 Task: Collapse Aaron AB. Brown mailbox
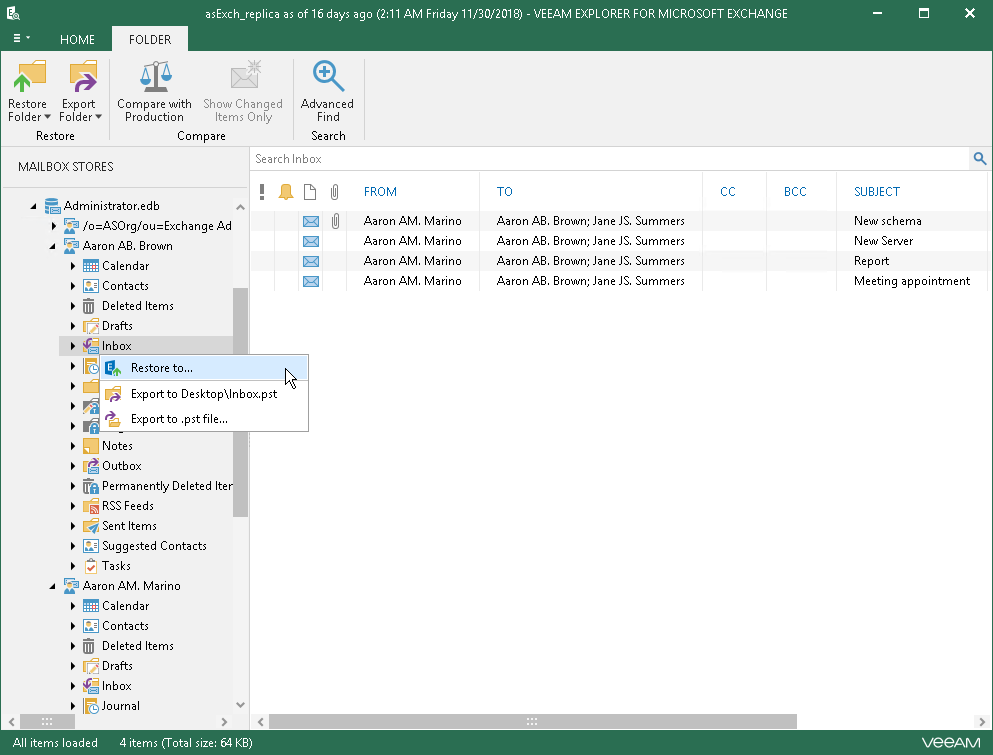[53, 246]
